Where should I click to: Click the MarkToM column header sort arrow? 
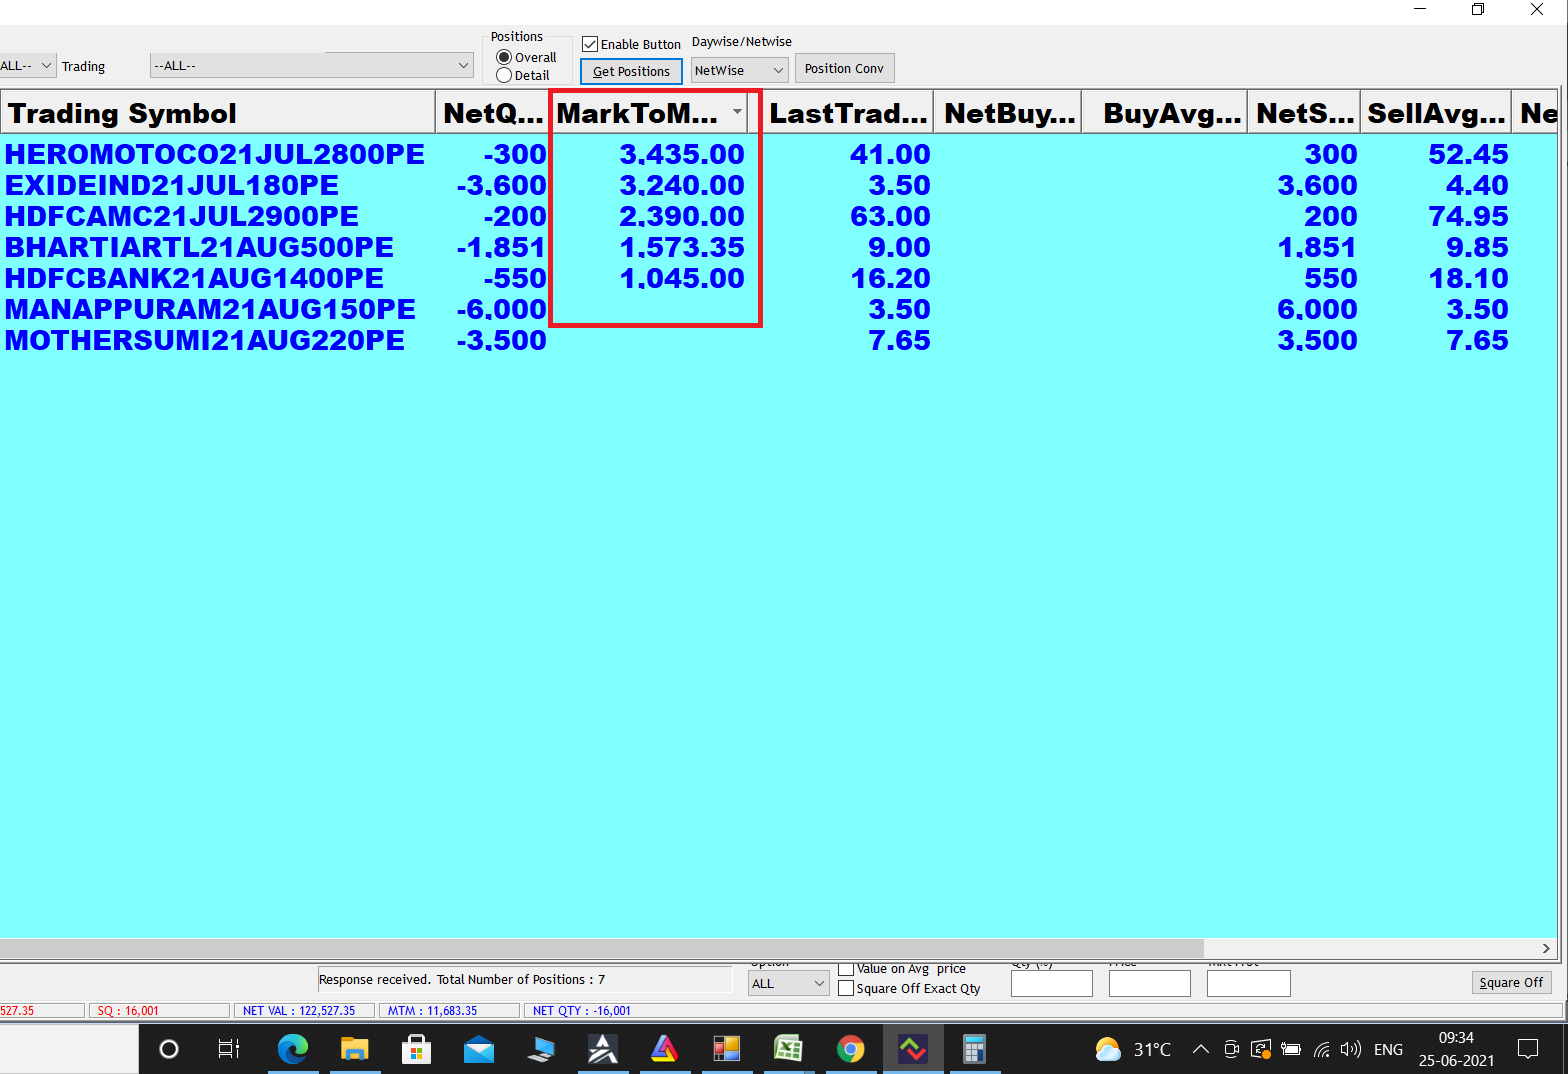click(x=737, y=111)
